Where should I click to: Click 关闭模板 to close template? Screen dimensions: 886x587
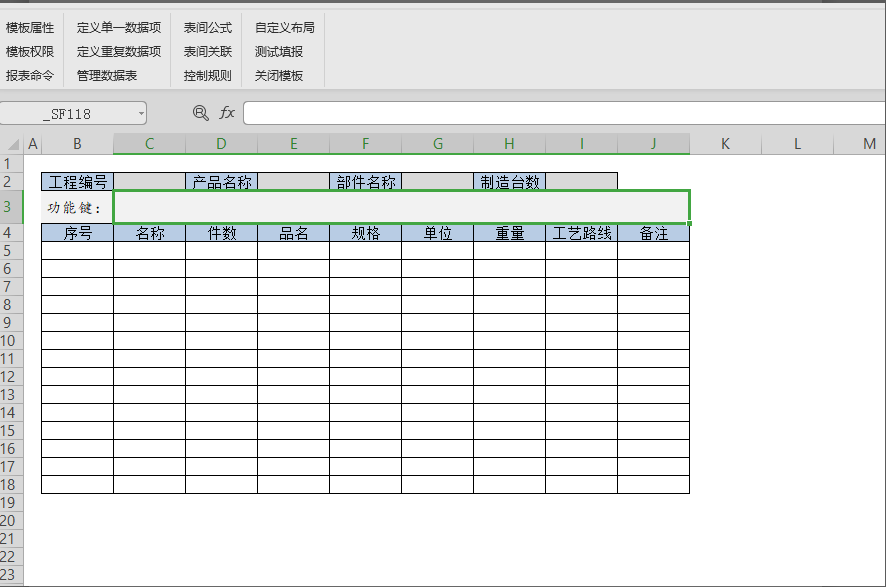[278, 76]
